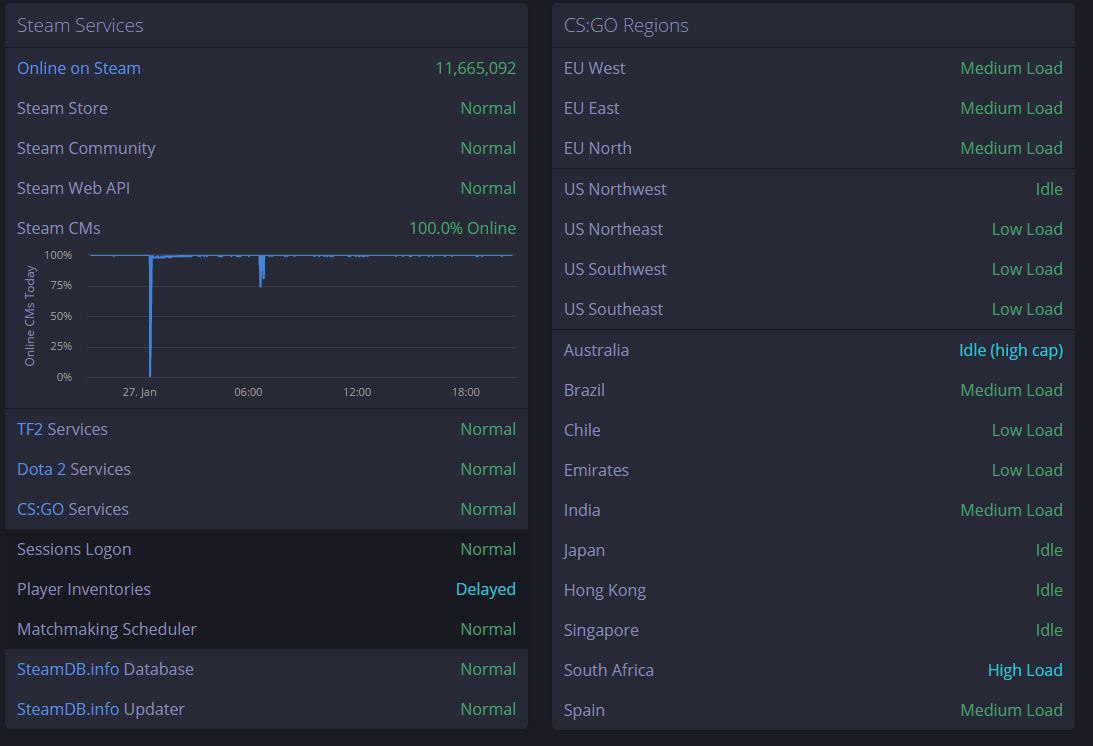Open the Online on Steam link
The image size is (1093, 746).
click(x=79, y=68)
